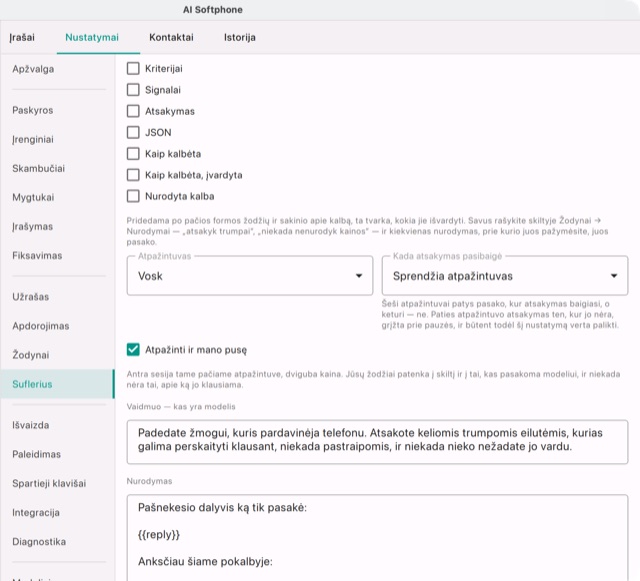
Task: Check the Atsakymas option
Action: point(133,111)
